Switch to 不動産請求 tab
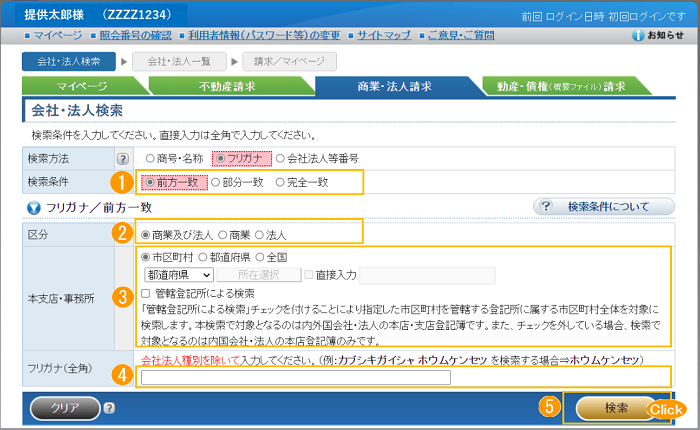Screen dimensions: 700x430 point(227,86)
